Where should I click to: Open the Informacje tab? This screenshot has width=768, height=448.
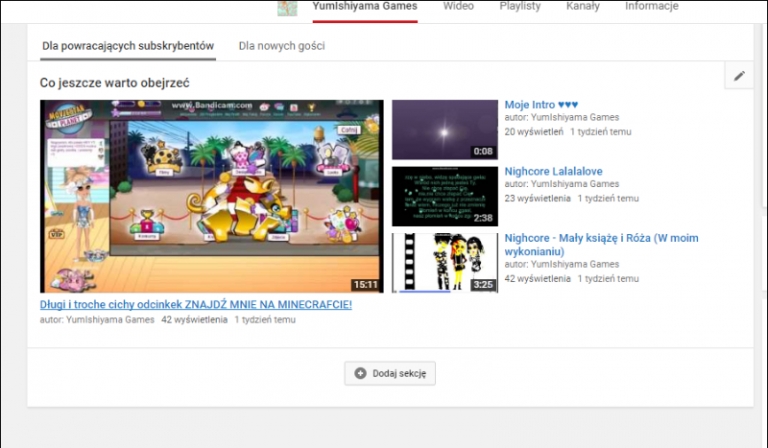(651, 6)
